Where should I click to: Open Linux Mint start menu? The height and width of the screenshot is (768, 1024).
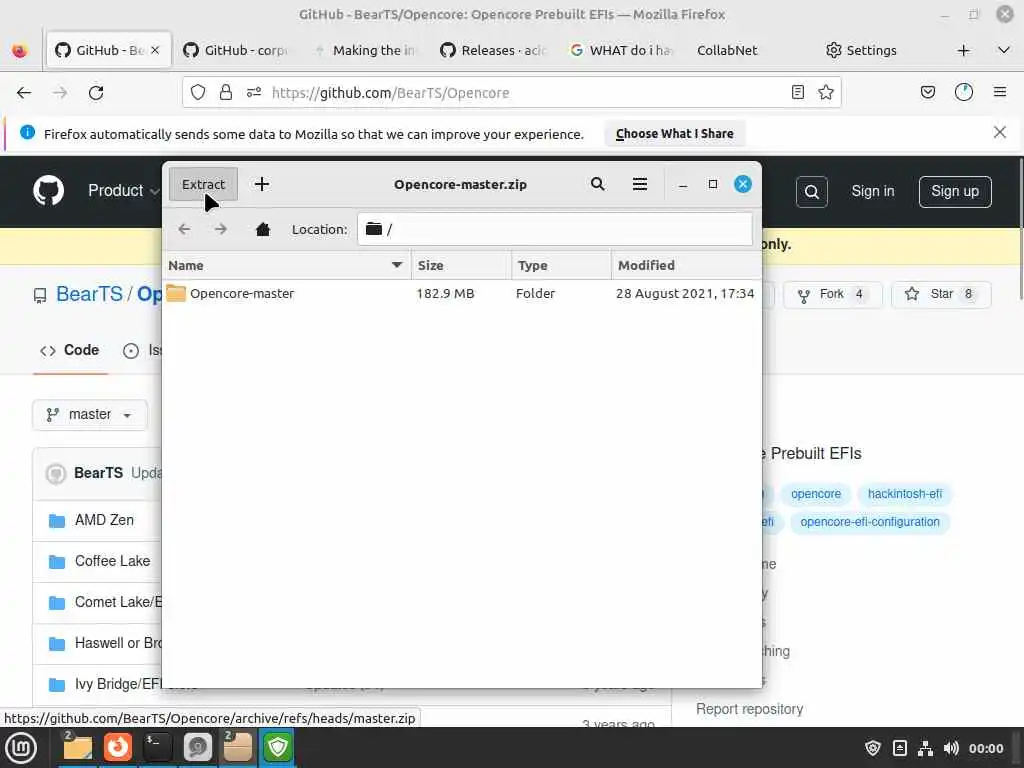(x=21, y=748)
